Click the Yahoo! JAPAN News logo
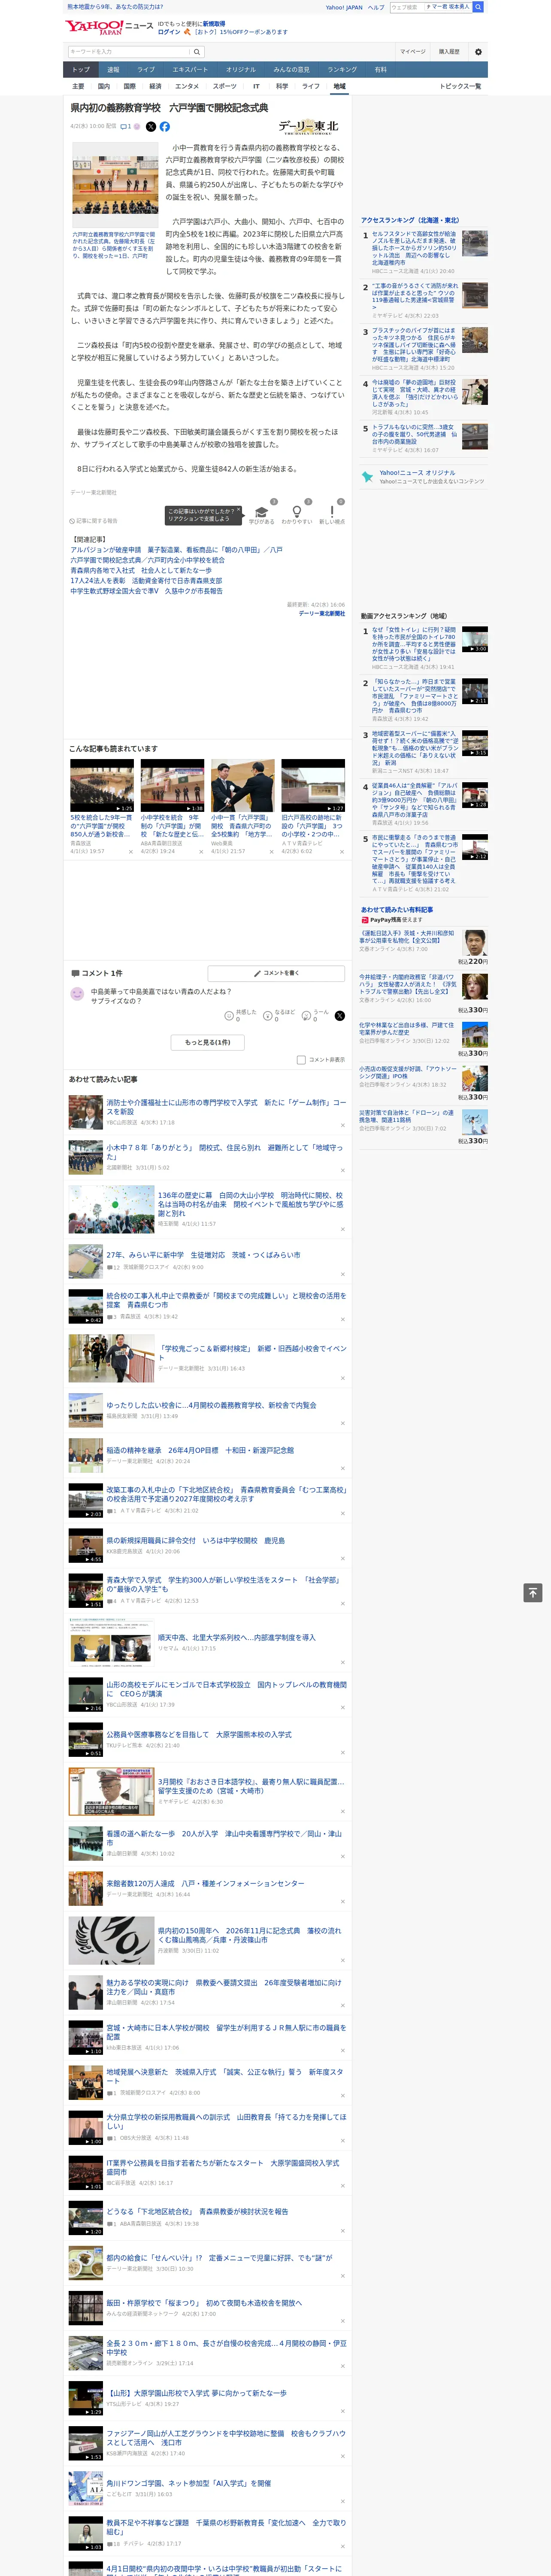The width and height of the screenshot is (551, 2576). click(109, 27)
